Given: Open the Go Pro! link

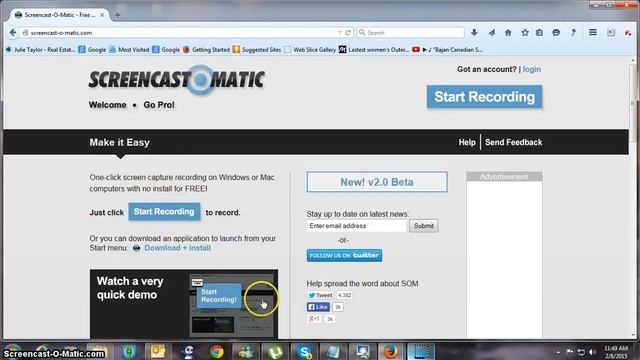Looking at the screenshot, I should pyautogui.click(x=159, y=105).
